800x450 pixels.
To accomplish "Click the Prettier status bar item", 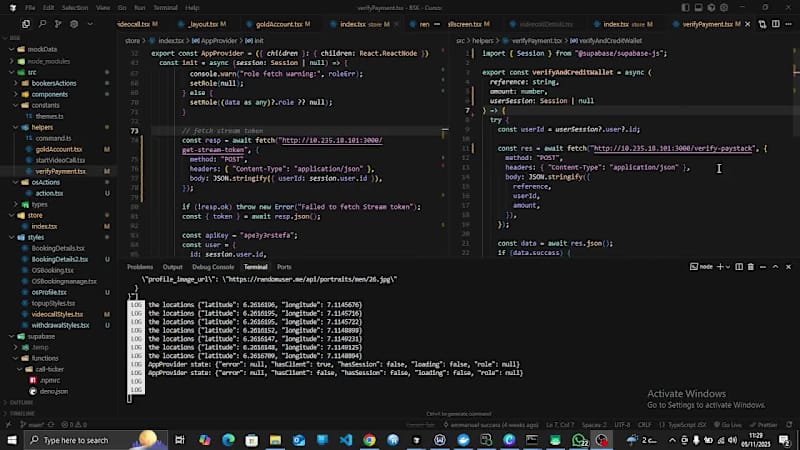I will tap(763, 424).
